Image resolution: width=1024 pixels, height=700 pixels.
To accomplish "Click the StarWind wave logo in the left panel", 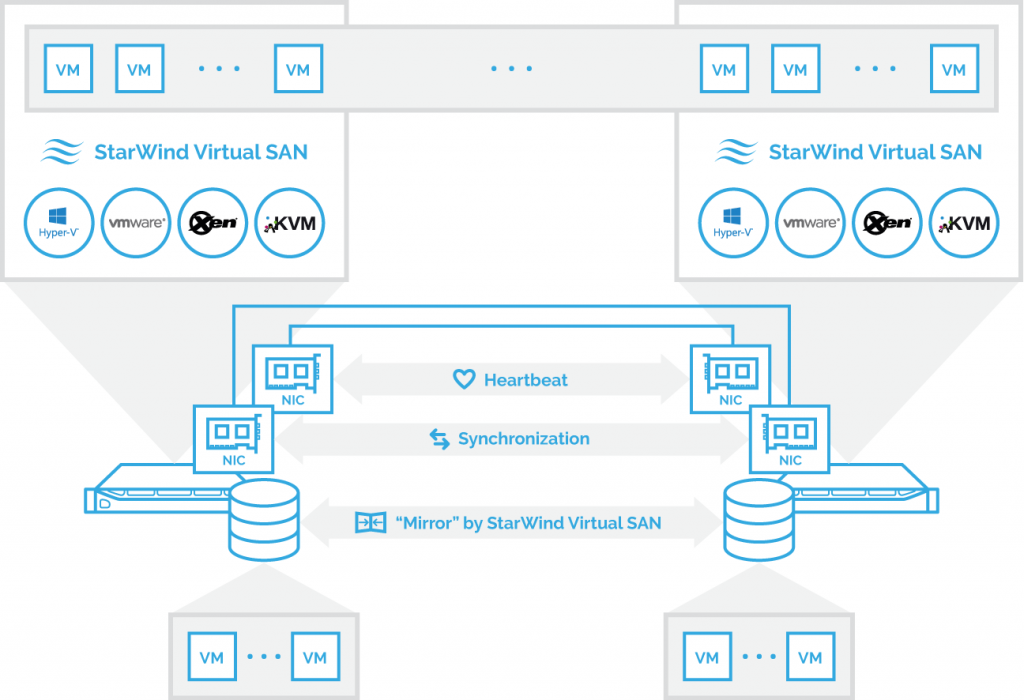I will tap(62, 151).
